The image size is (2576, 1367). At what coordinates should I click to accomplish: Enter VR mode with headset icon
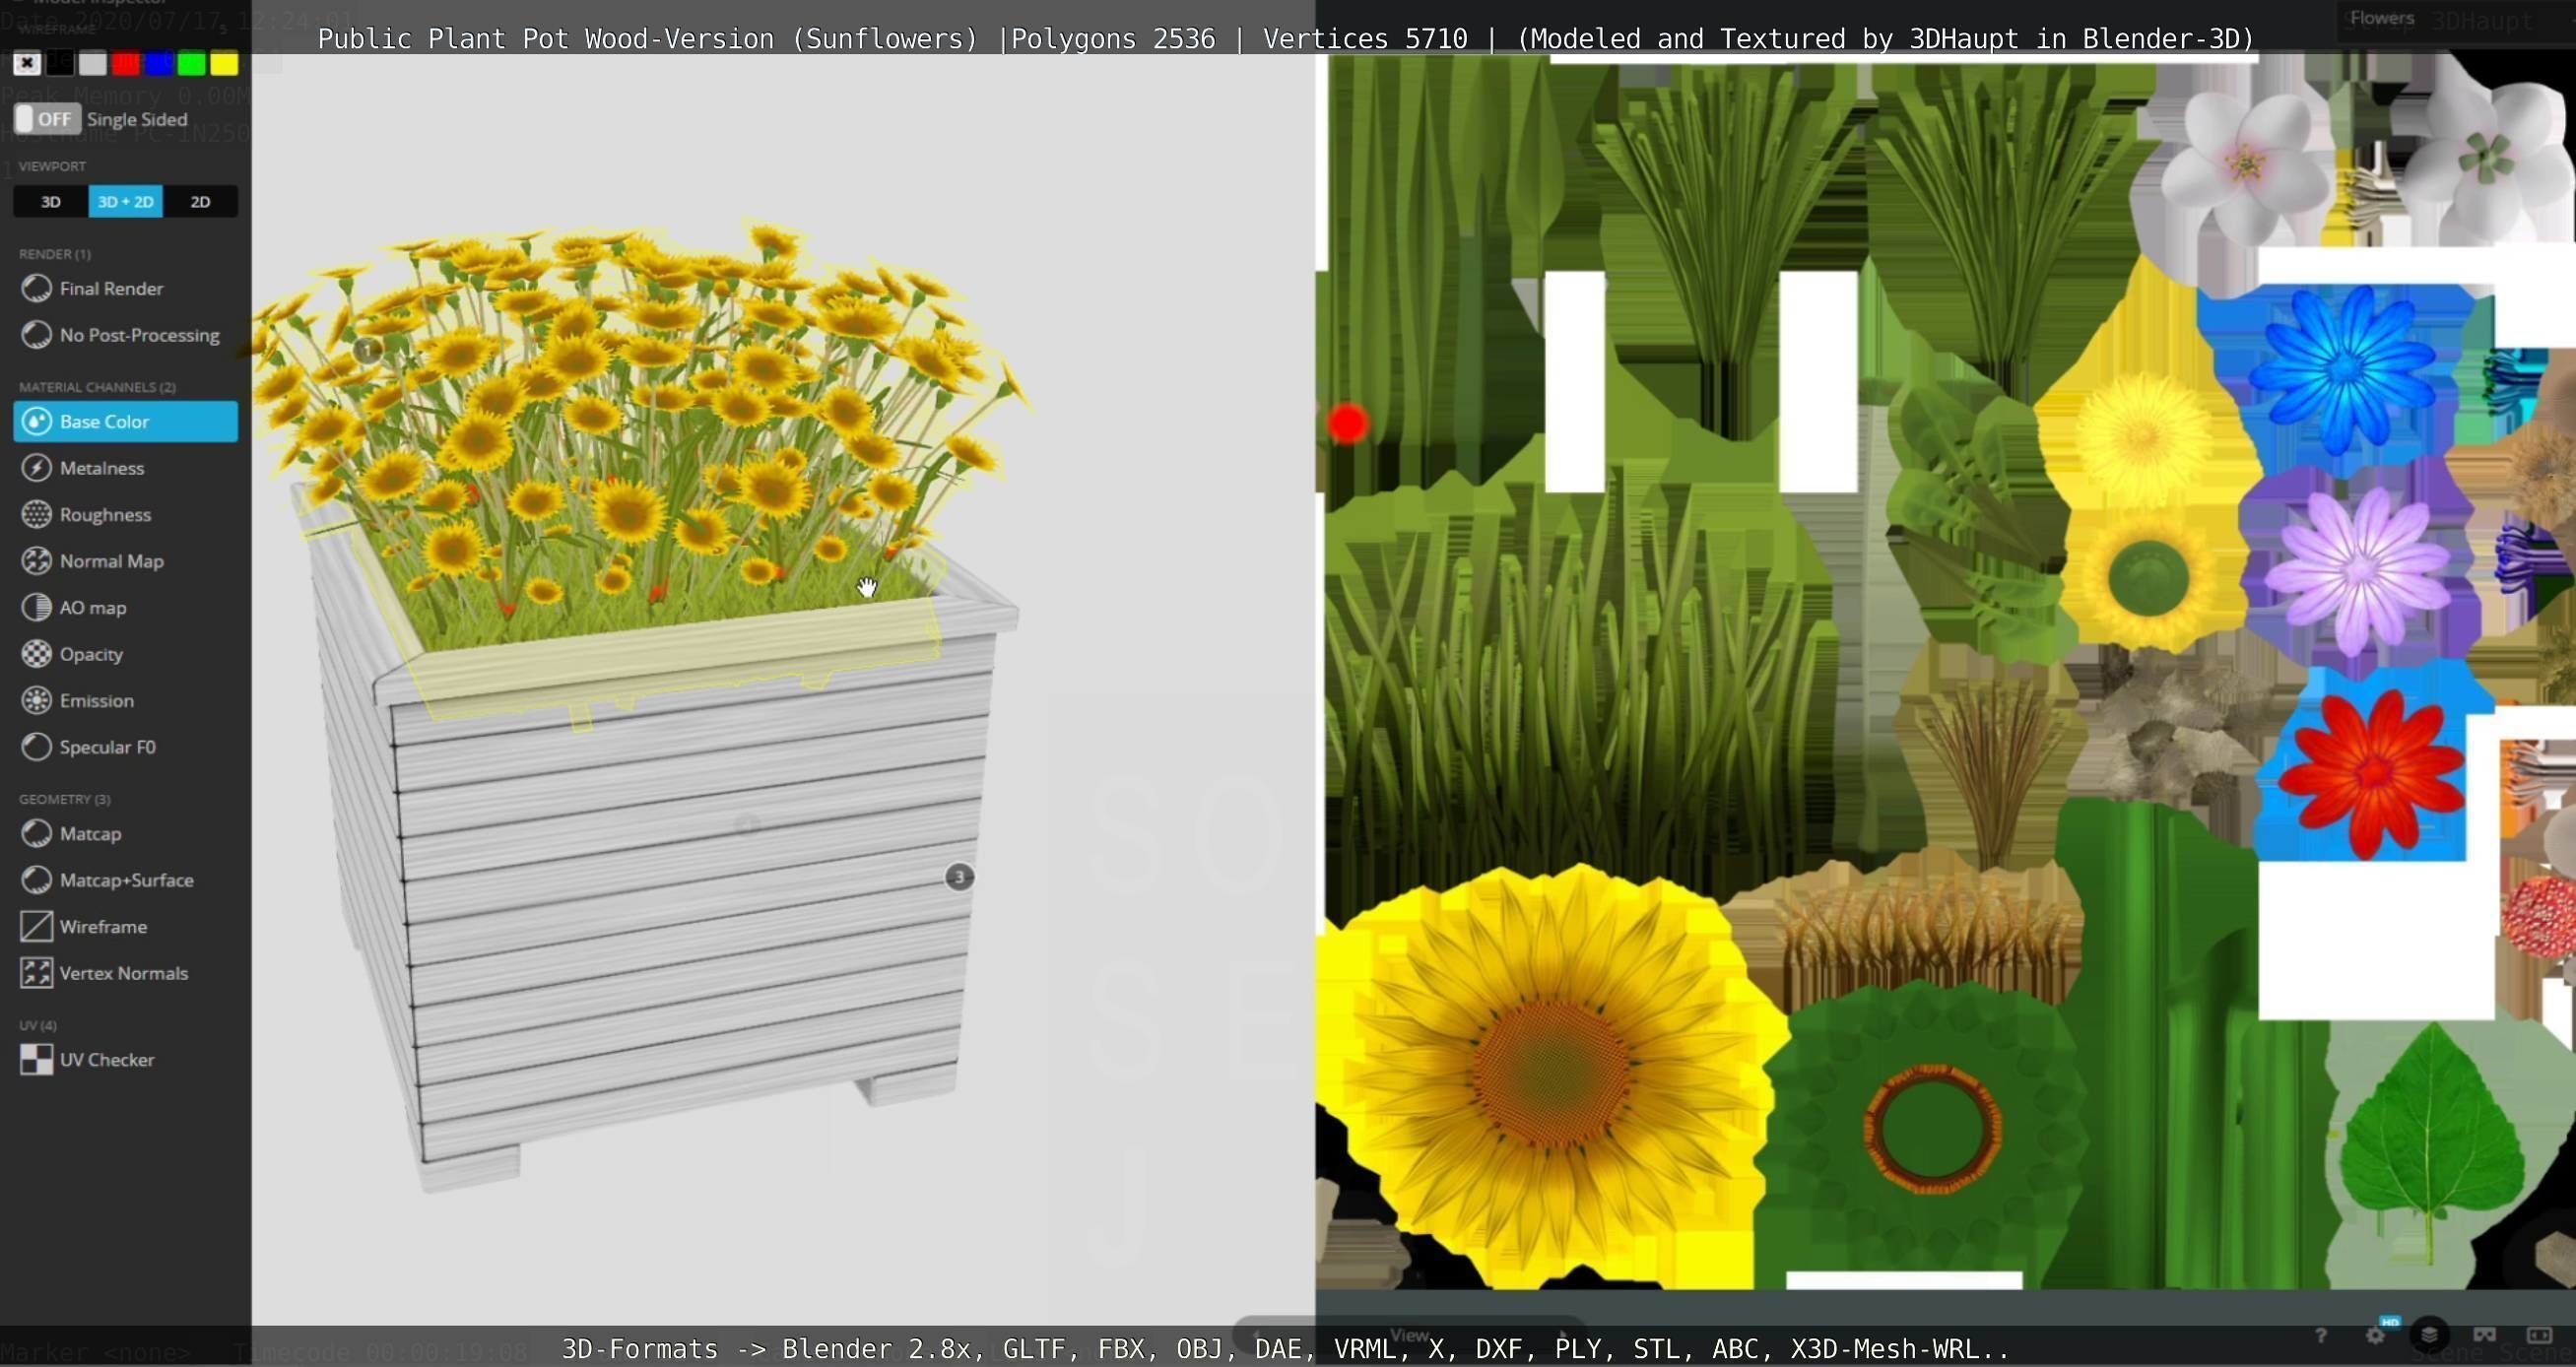coord(2484,1335)
